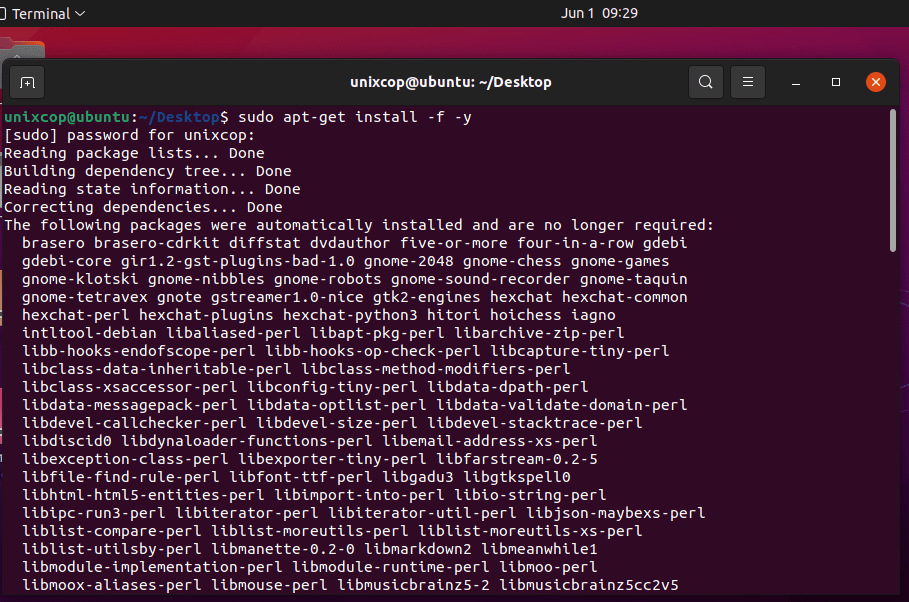Screen dimensions: 909x602
Task: Click the unixcop@ubuntu: ~/Desktop title bar
Action: pos(450,82)
